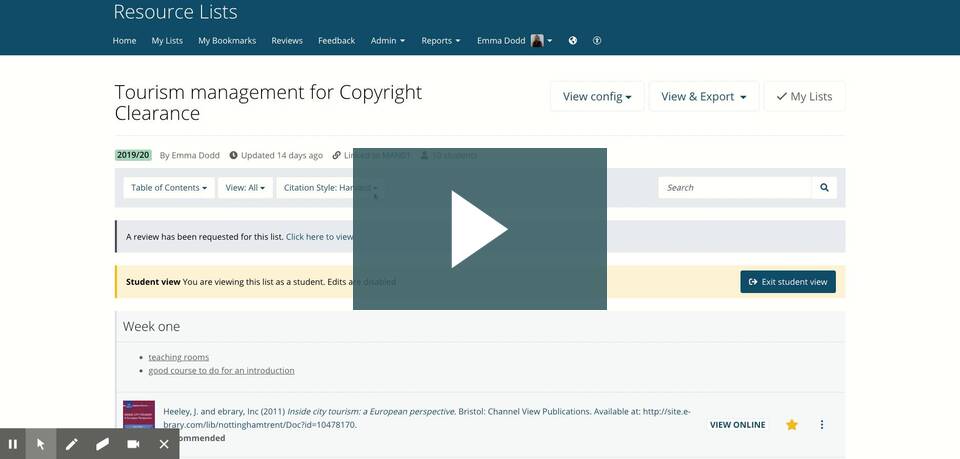Click the 'By Emma Dodd' author text
The image size is (960, 459).
pos(190,155)
